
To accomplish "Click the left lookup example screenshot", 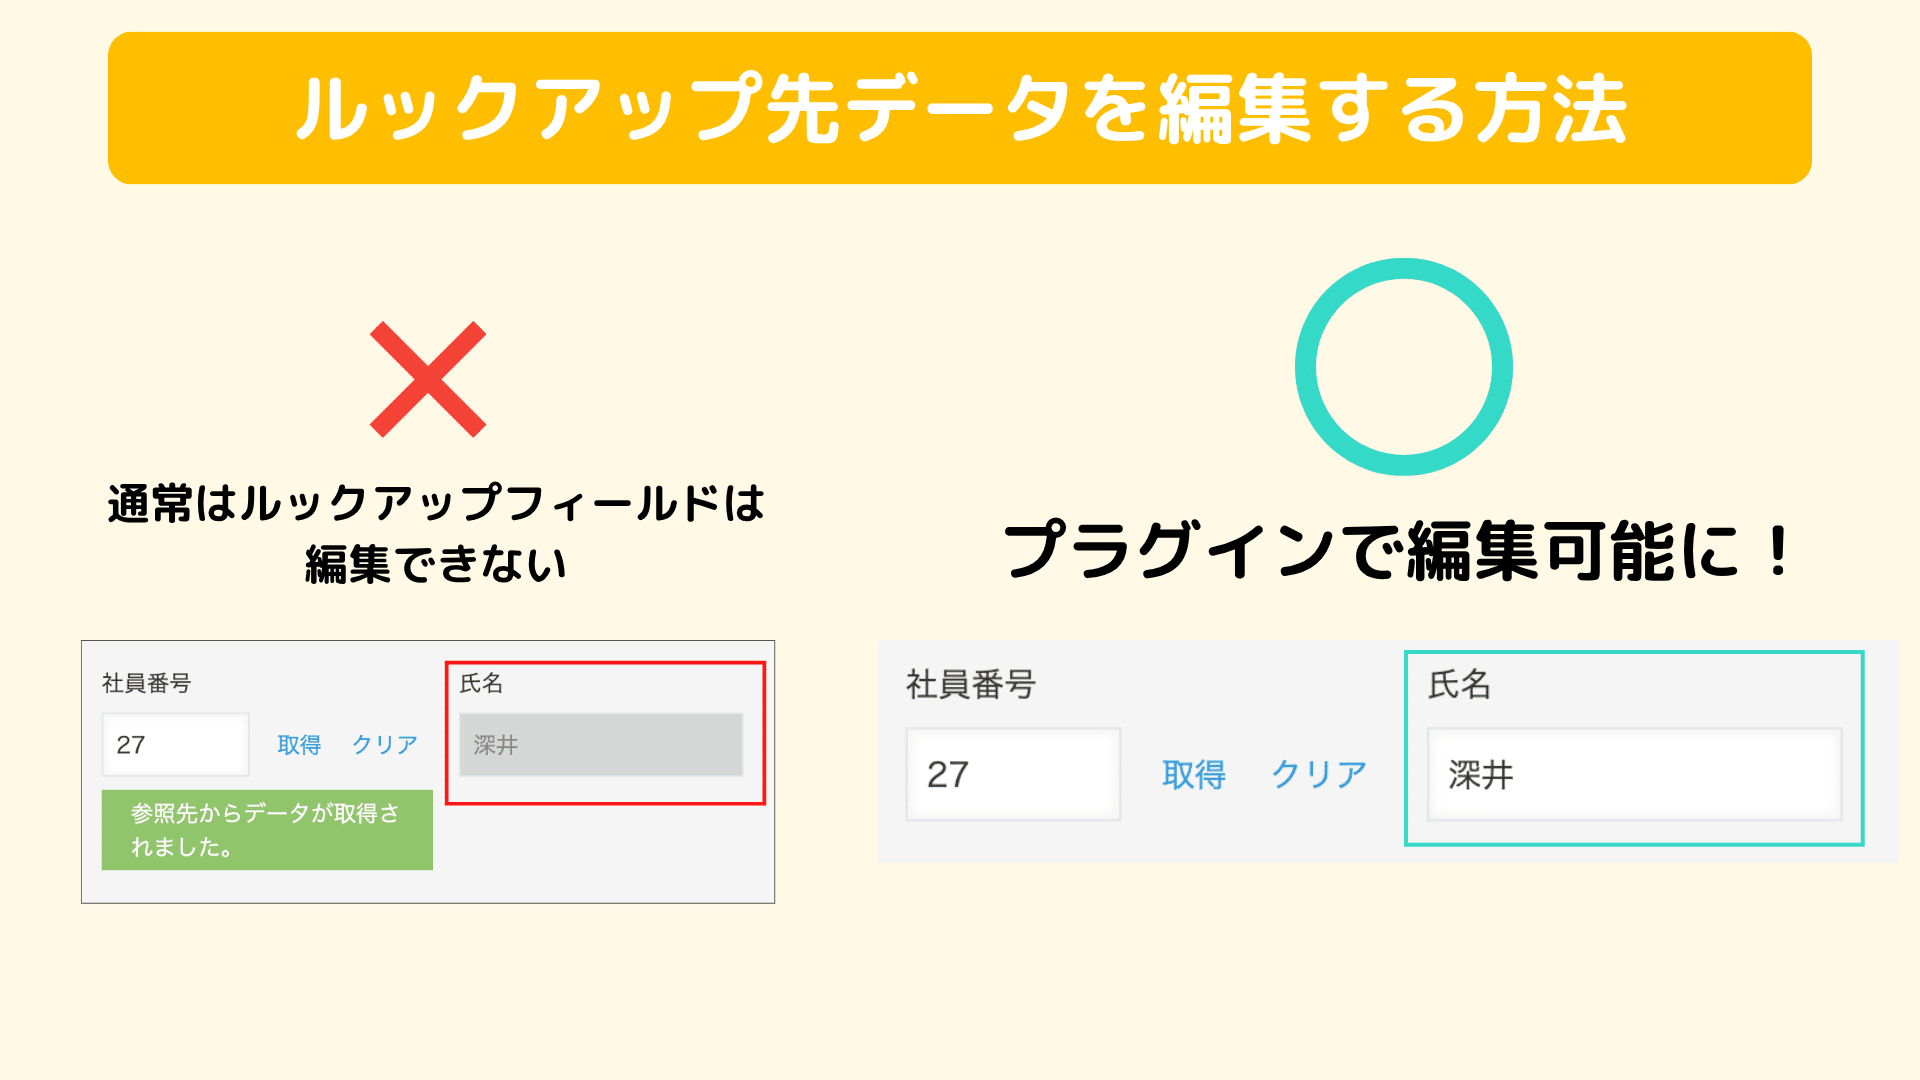I will [428, 772].
